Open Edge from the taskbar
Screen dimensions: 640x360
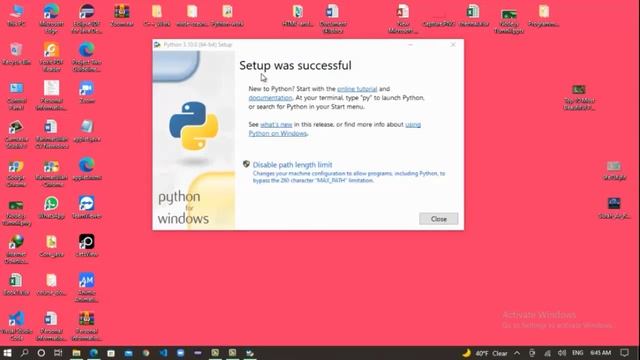point(94,353)
